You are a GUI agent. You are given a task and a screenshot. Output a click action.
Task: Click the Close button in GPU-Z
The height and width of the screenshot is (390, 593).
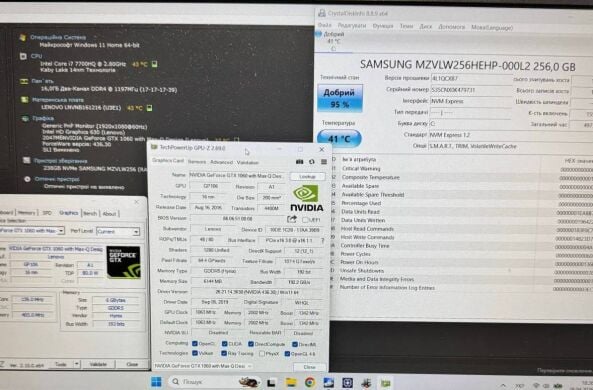pyautogui.click(x=309, y=367)
